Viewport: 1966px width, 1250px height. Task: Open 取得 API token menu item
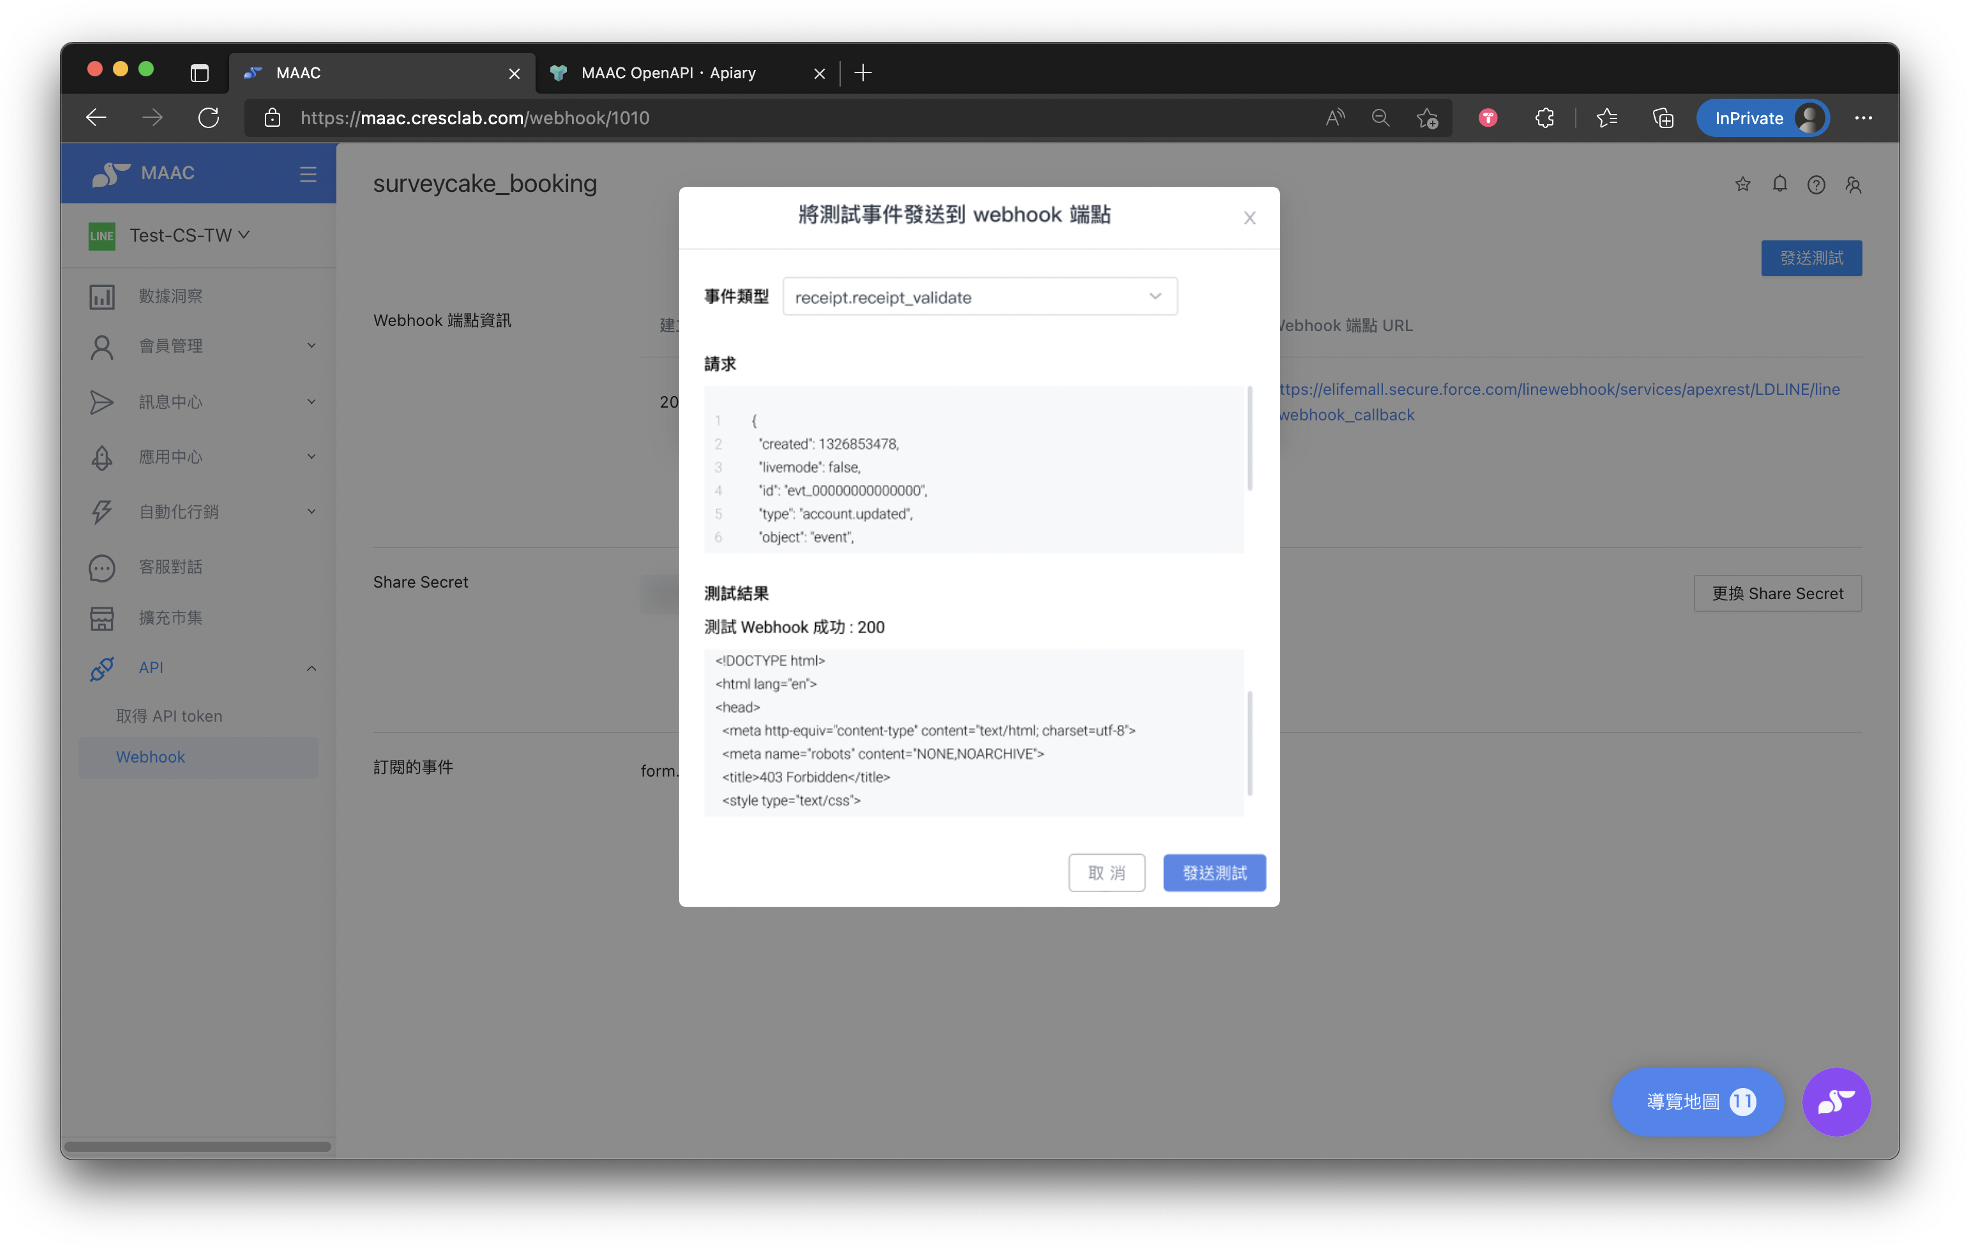click(169, 716)
